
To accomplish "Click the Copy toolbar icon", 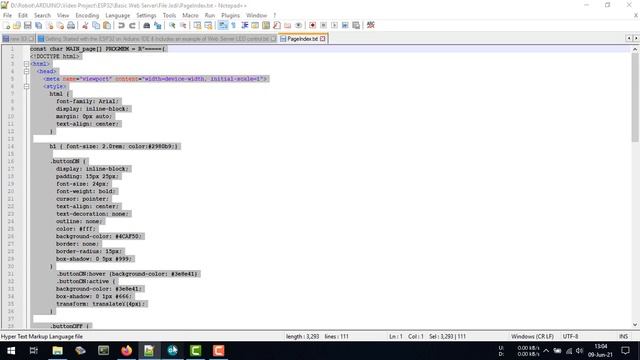I will click(x=96, y=25).
